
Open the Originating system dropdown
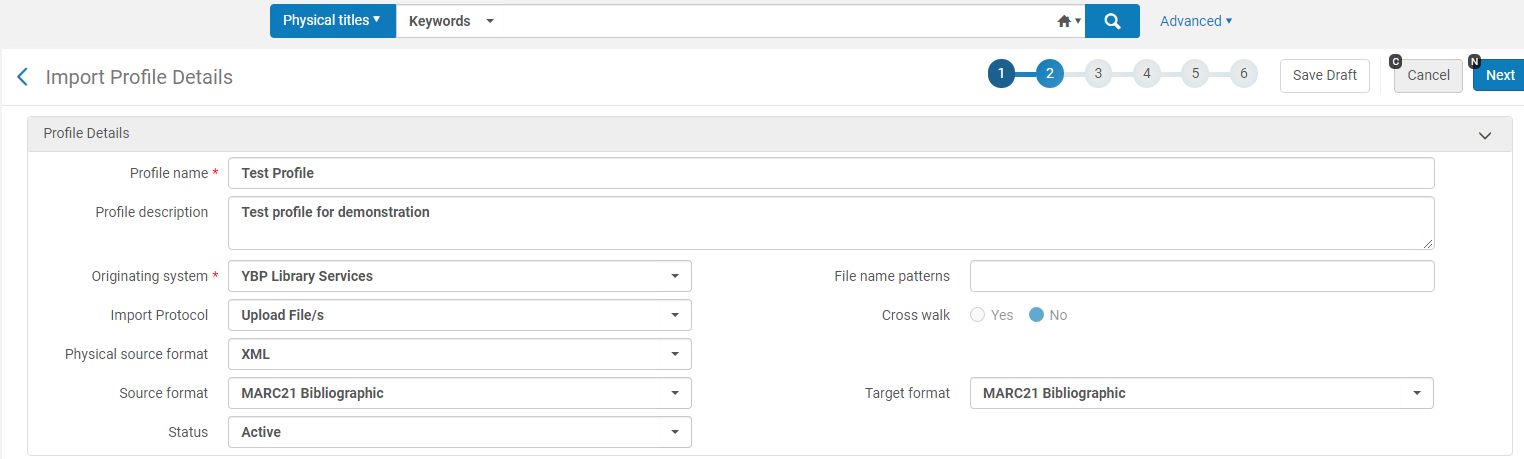460,276
